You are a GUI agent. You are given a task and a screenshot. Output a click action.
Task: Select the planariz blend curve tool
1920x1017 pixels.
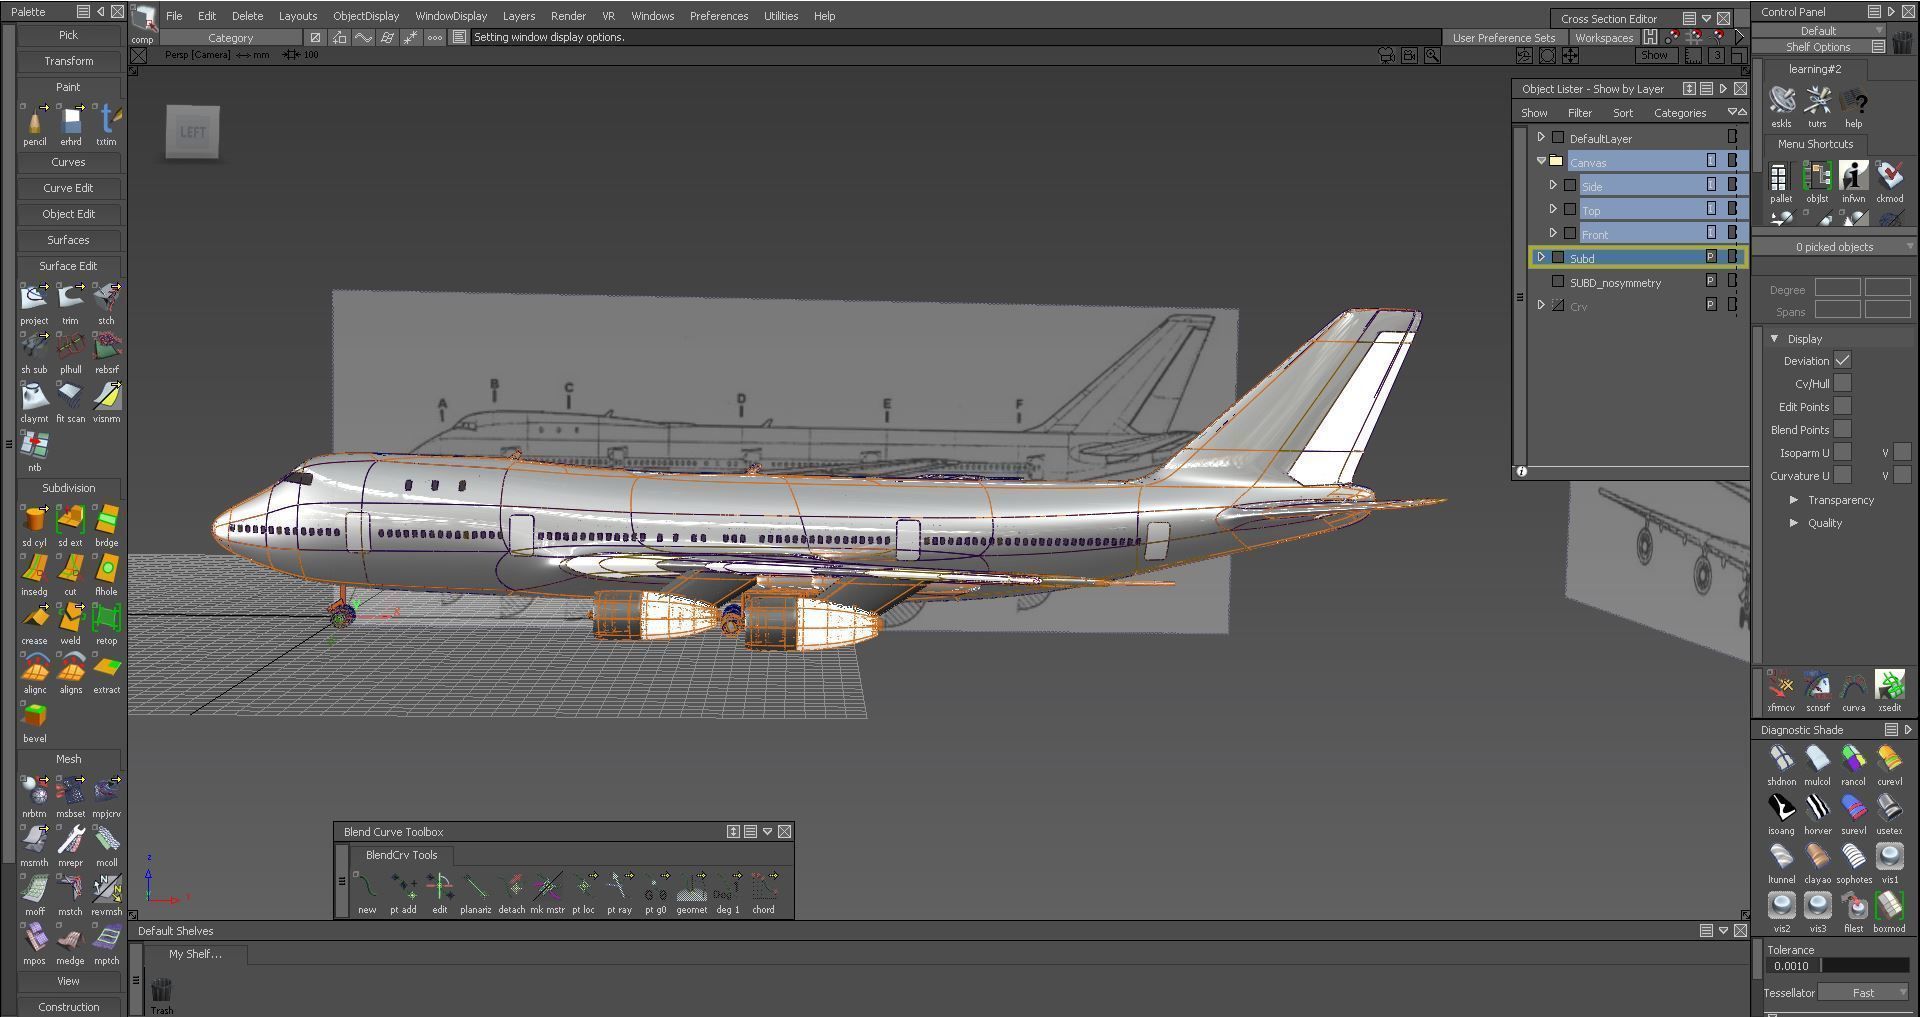point(475,887)
